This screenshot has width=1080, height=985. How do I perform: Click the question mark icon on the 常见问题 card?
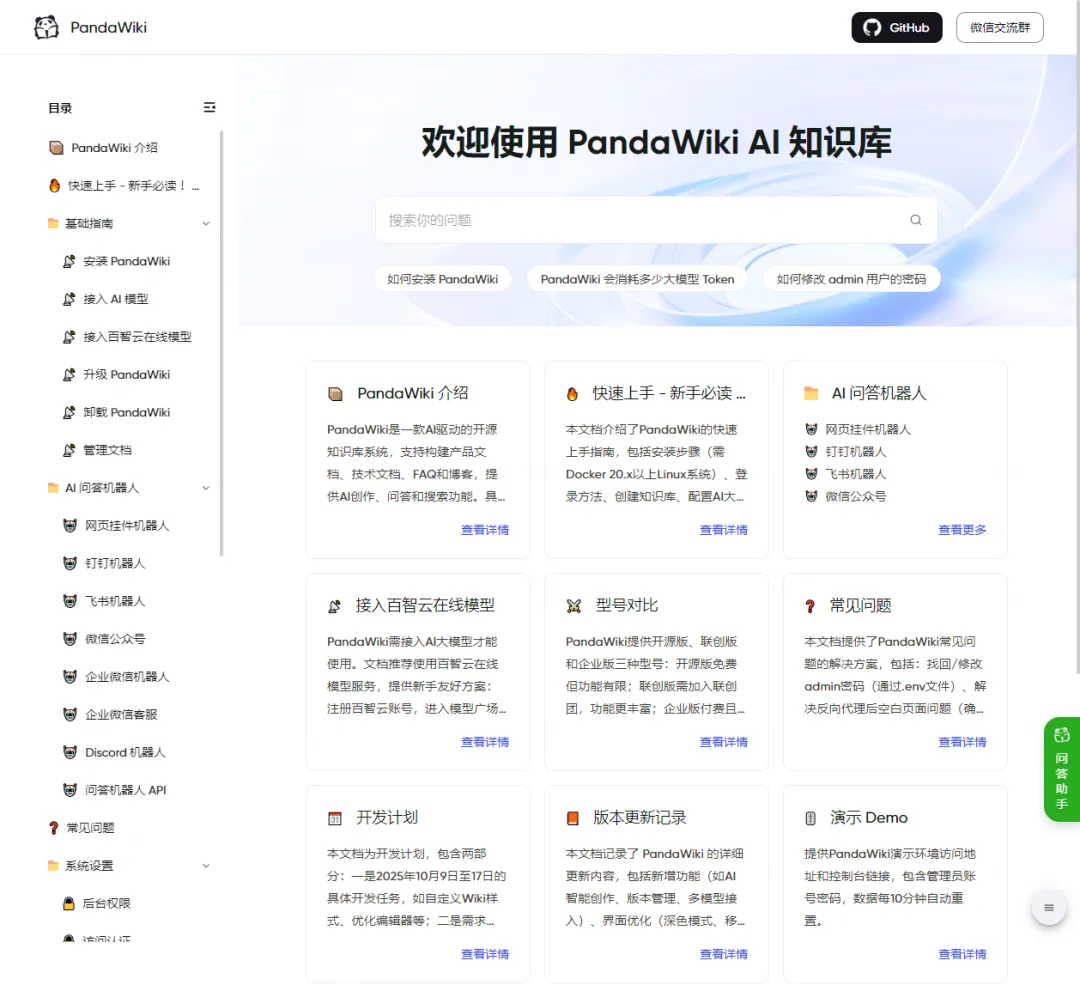coord(811,605)
